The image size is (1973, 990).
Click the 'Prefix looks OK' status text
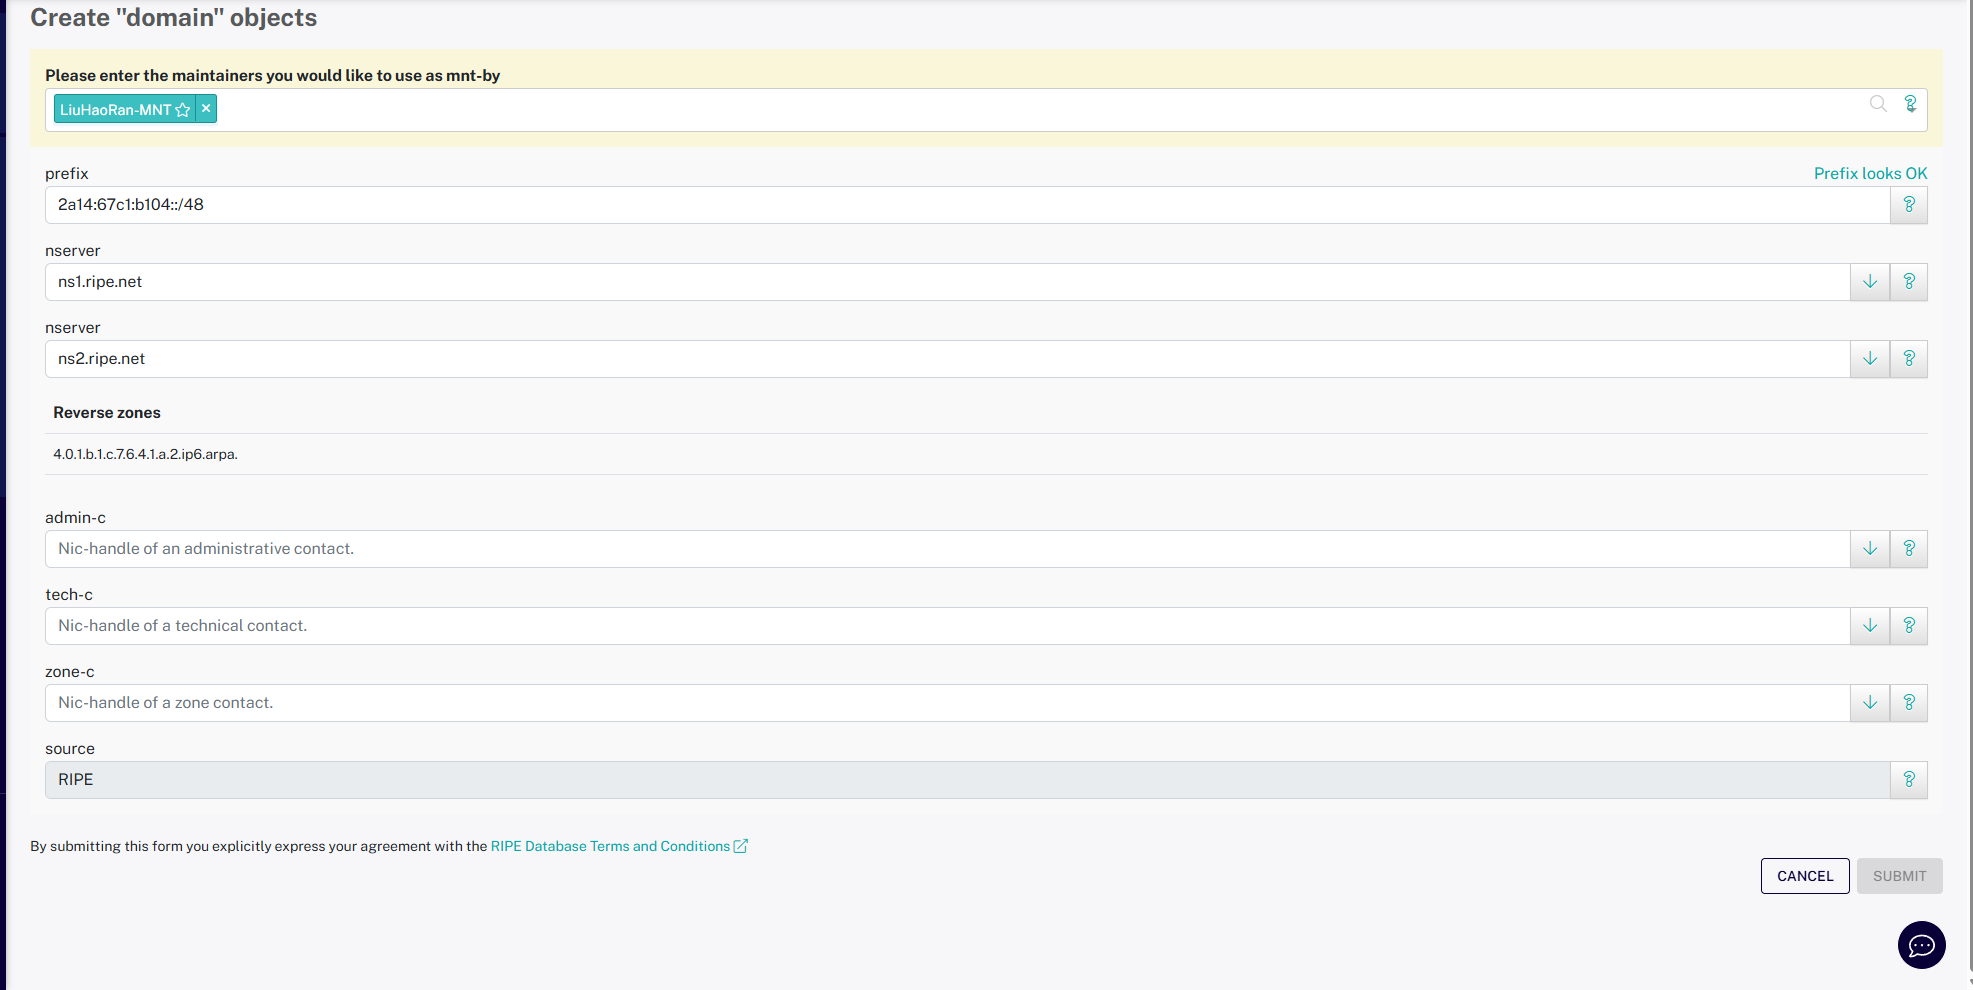tap(1870, 173)
